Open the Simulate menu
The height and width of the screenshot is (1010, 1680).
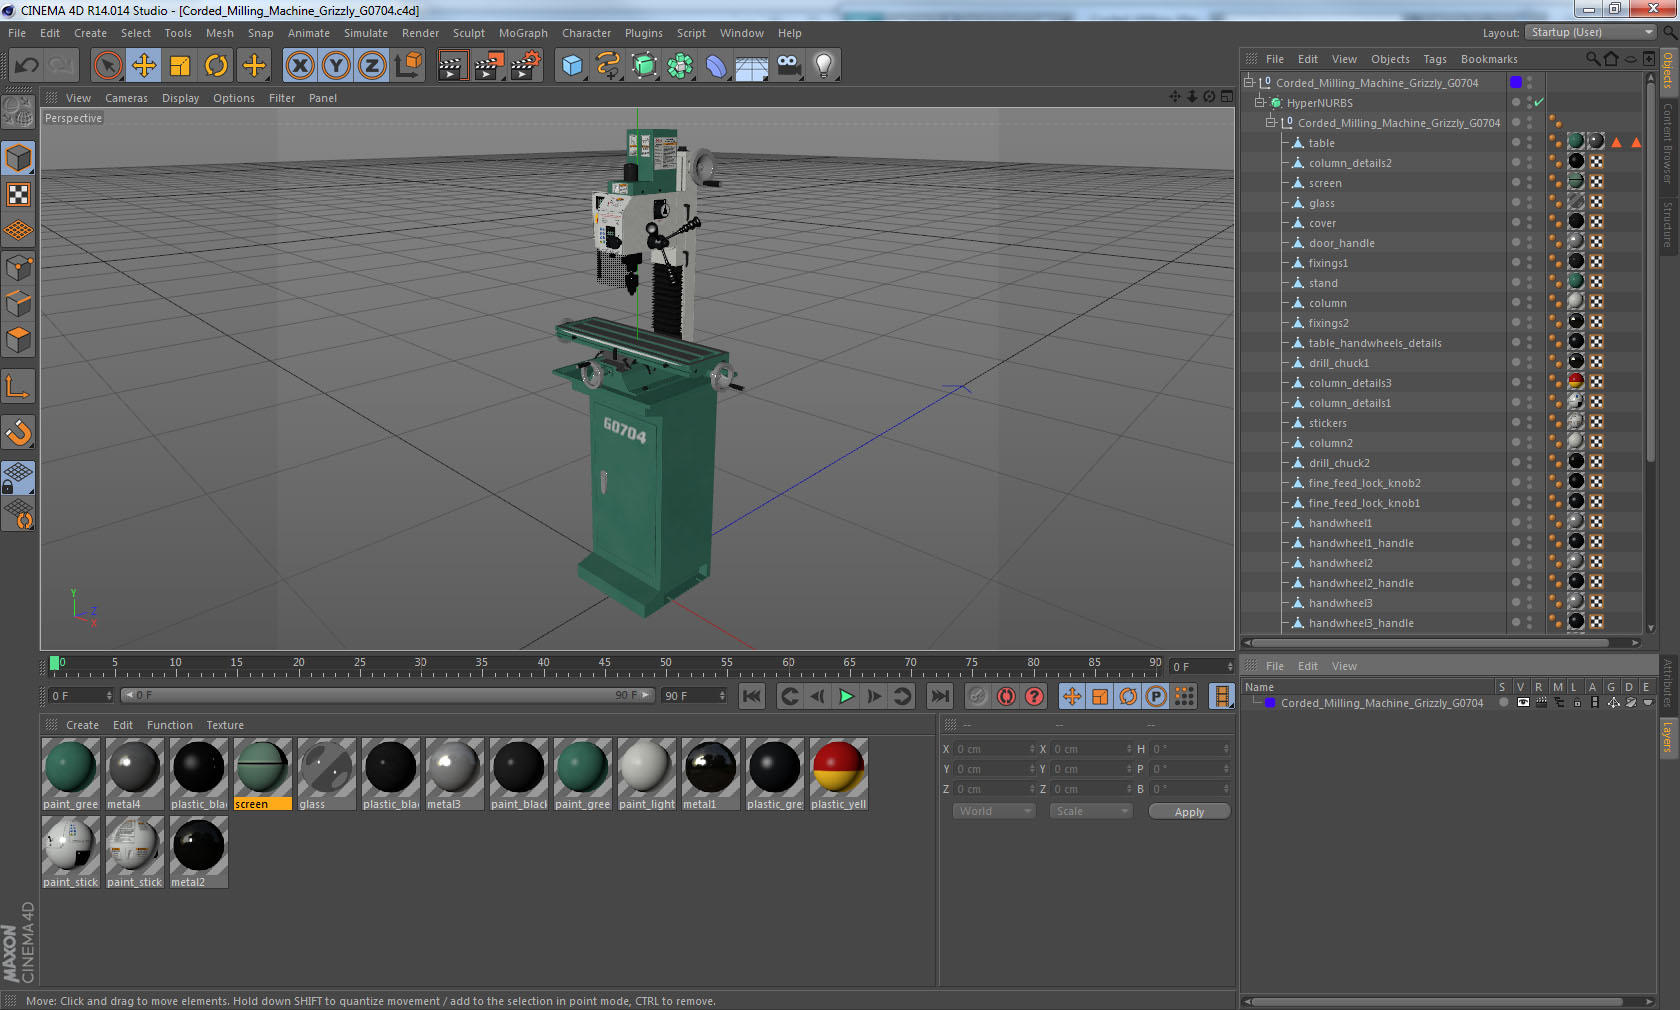coord(366,33)
